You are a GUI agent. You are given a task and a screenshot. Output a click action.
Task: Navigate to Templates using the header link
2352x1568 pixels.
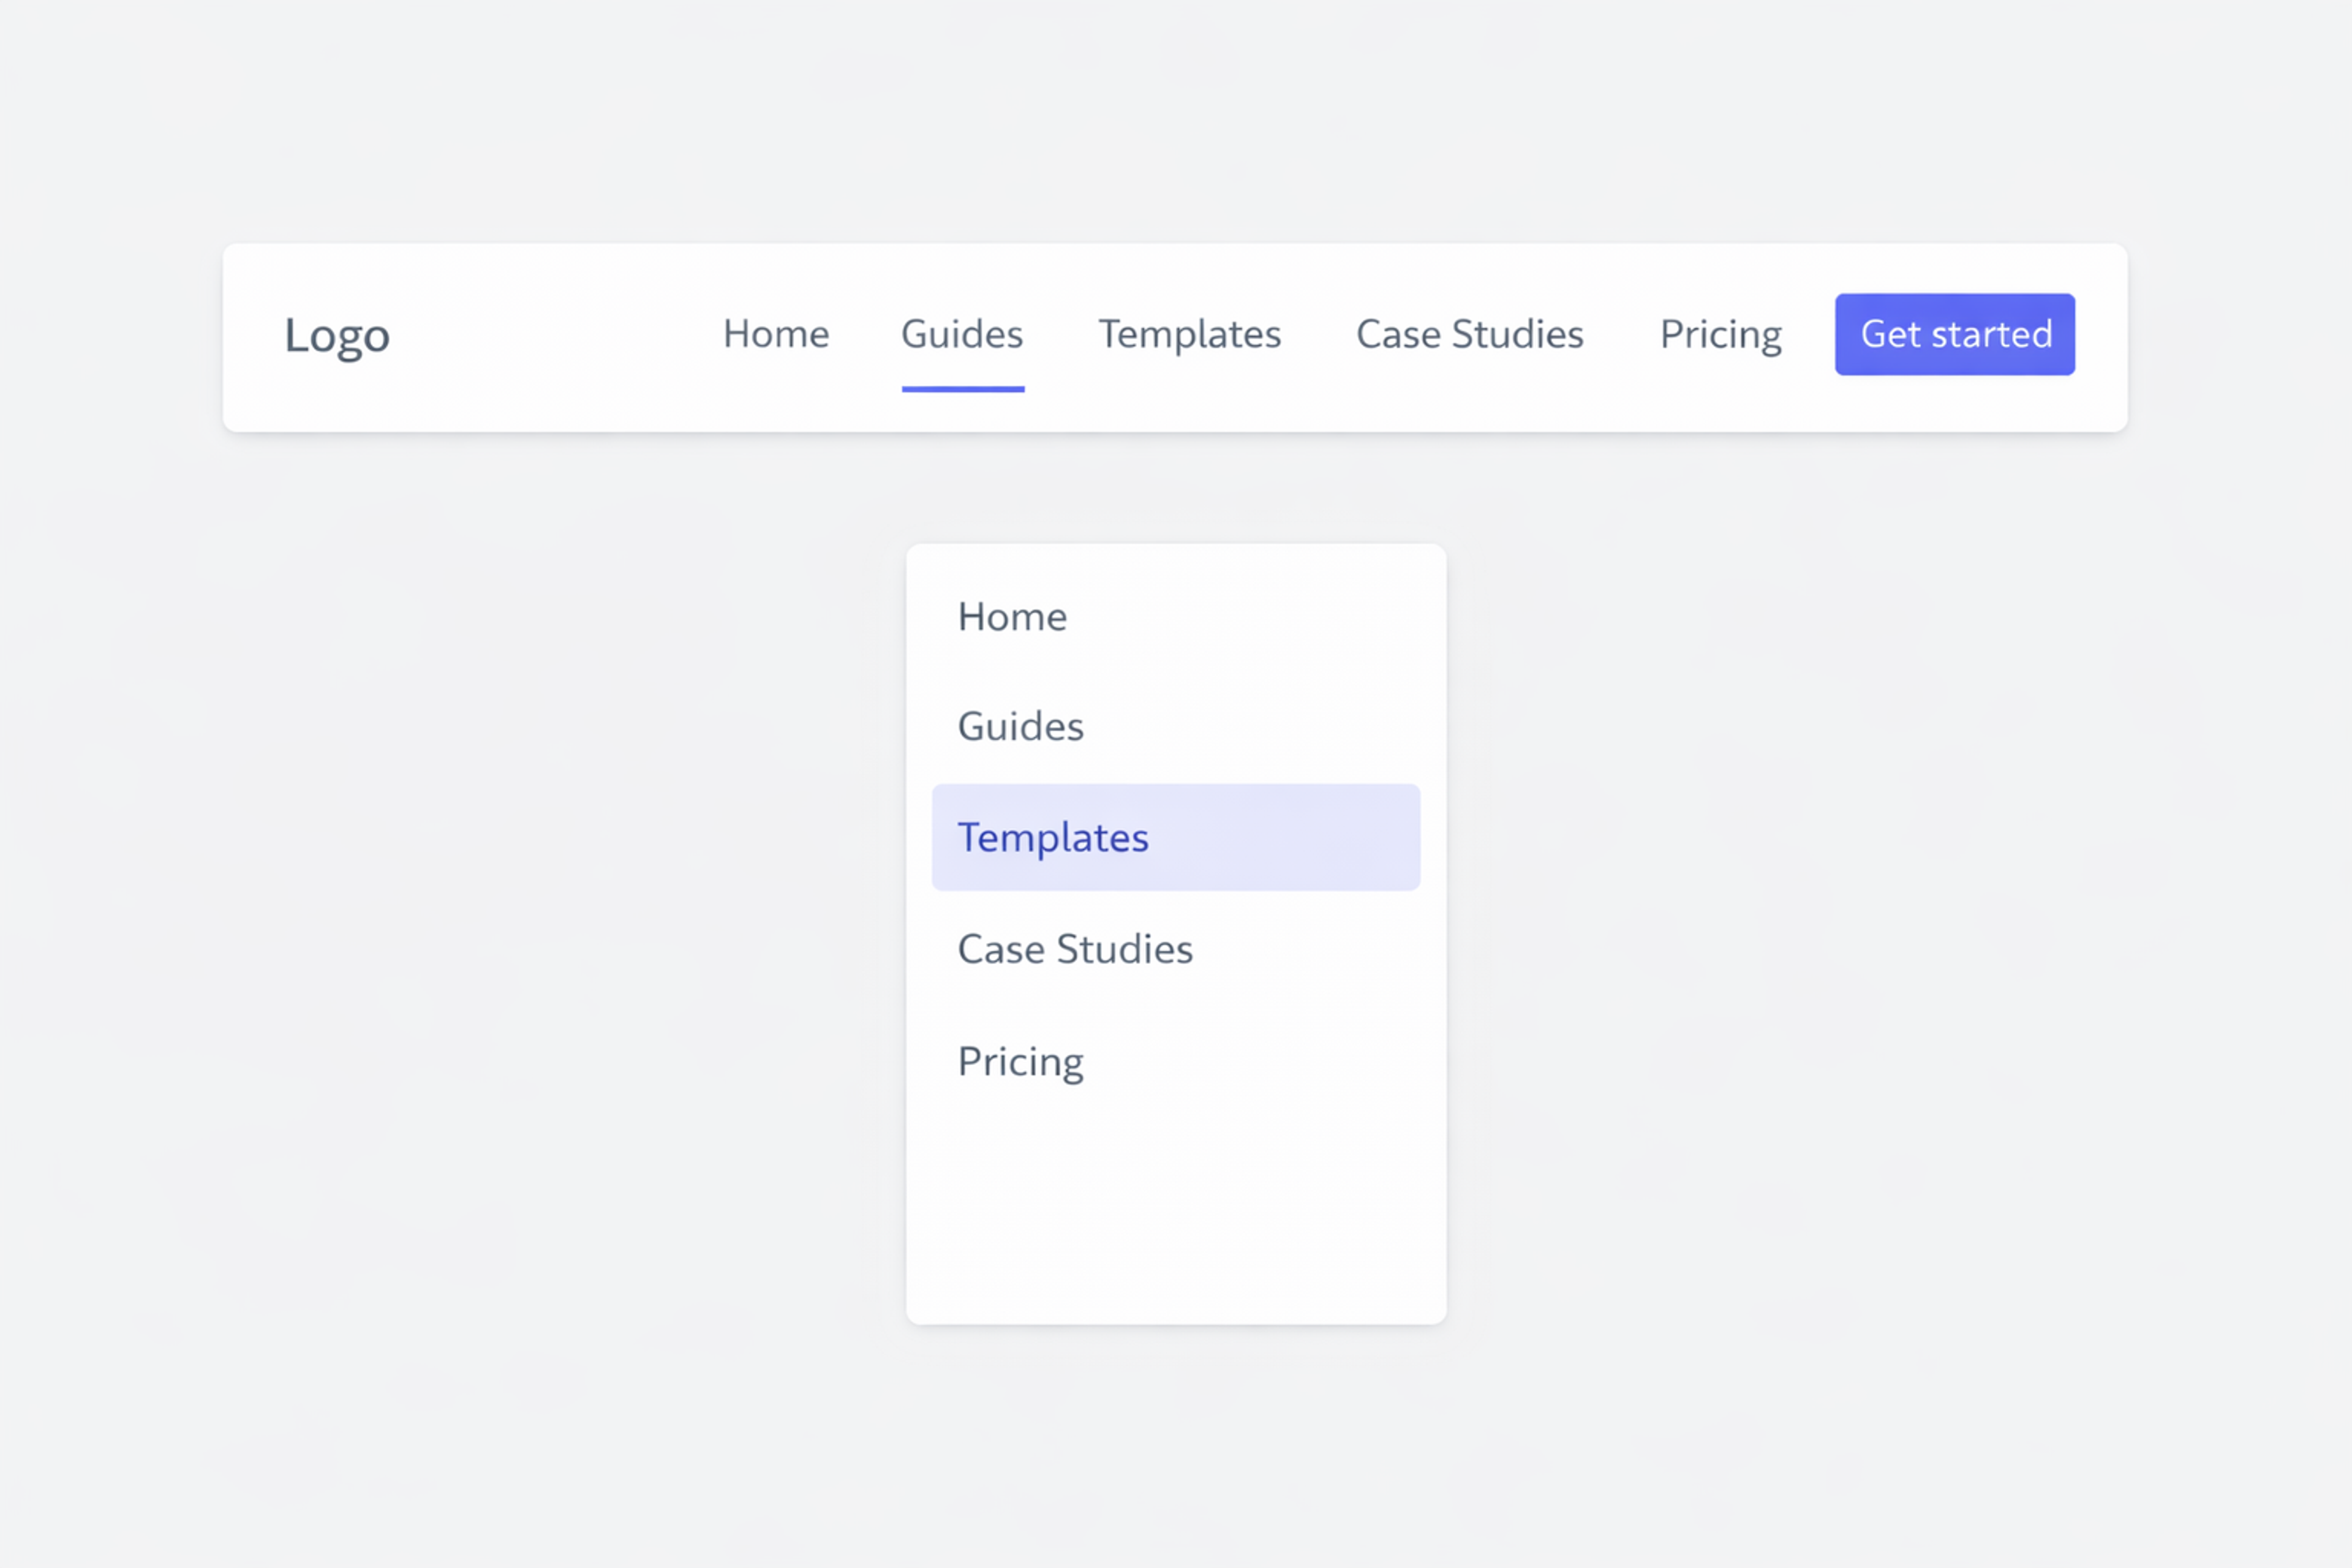[x=1189, y=334]
